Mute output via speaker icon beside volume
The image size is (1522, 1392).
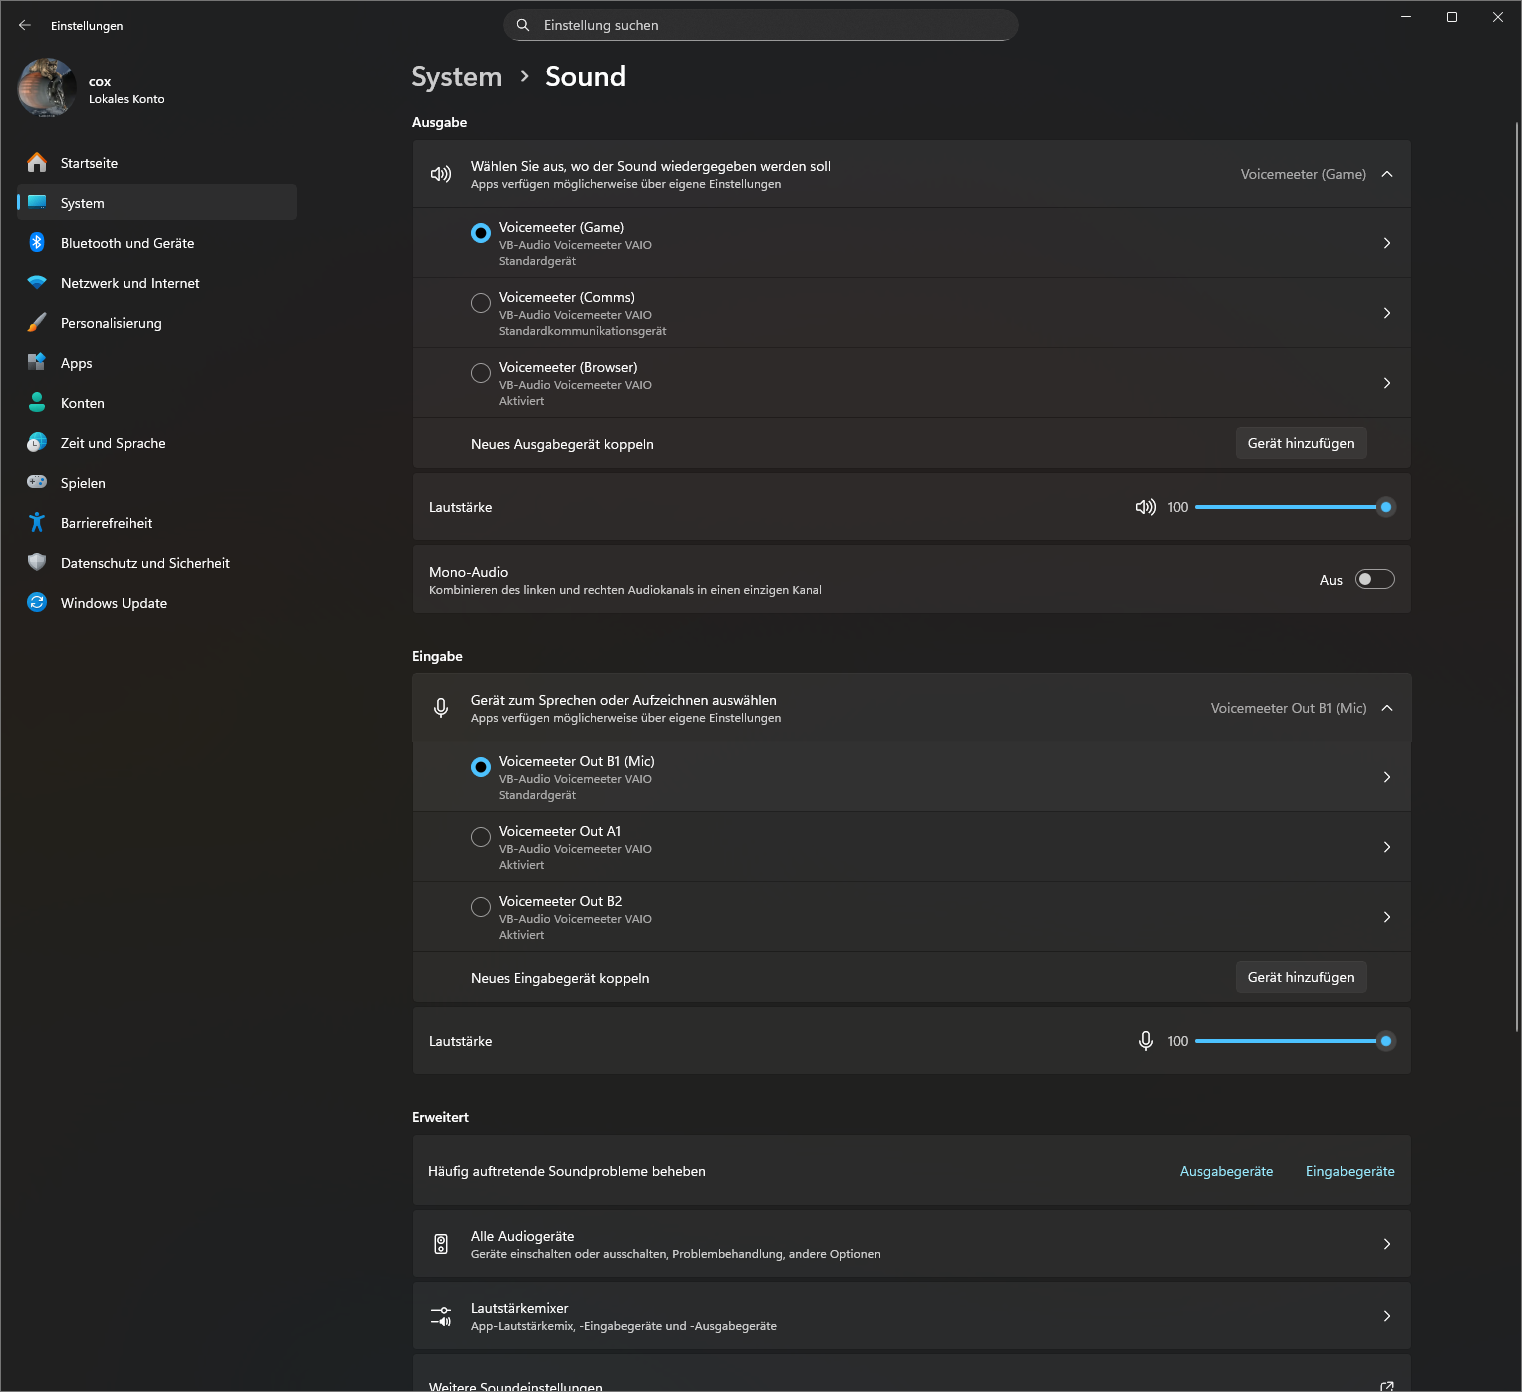tap(1145, 507)
